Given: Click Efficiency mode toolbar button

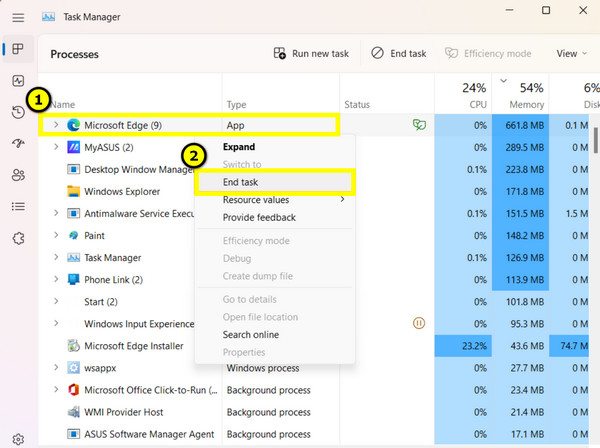Looking at the screenshot, I should [488, 54].
